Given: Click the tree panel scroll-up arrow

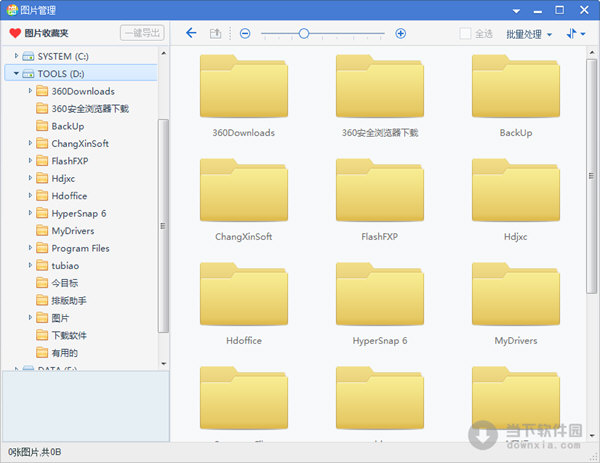Looking at the screenshot, I should tap(163, 53).
